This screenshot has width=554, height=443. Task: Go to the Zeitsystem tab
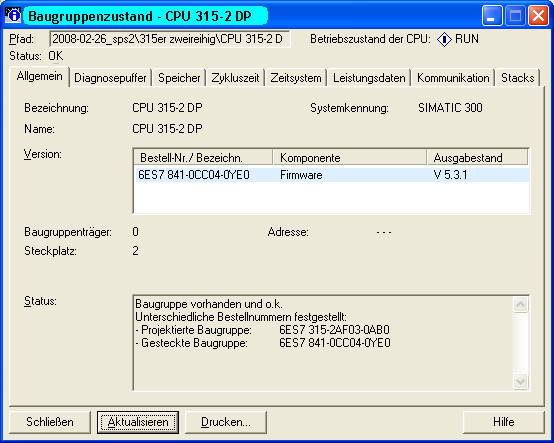click(296, 78)
